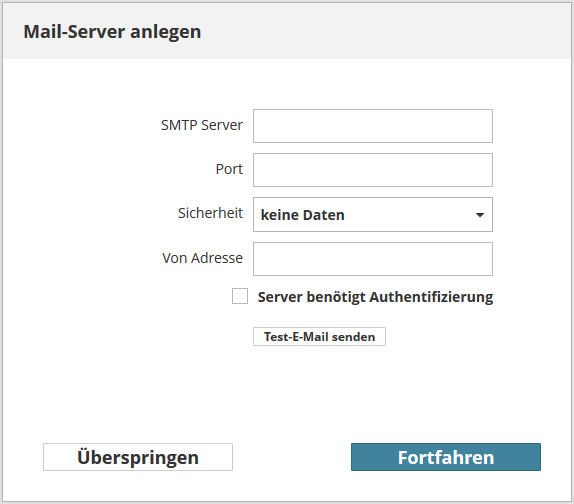Click the 'SMTP Server' field label
Image resolution: width=574 pixels, height=504 pixels.
[x=202, y=125]
